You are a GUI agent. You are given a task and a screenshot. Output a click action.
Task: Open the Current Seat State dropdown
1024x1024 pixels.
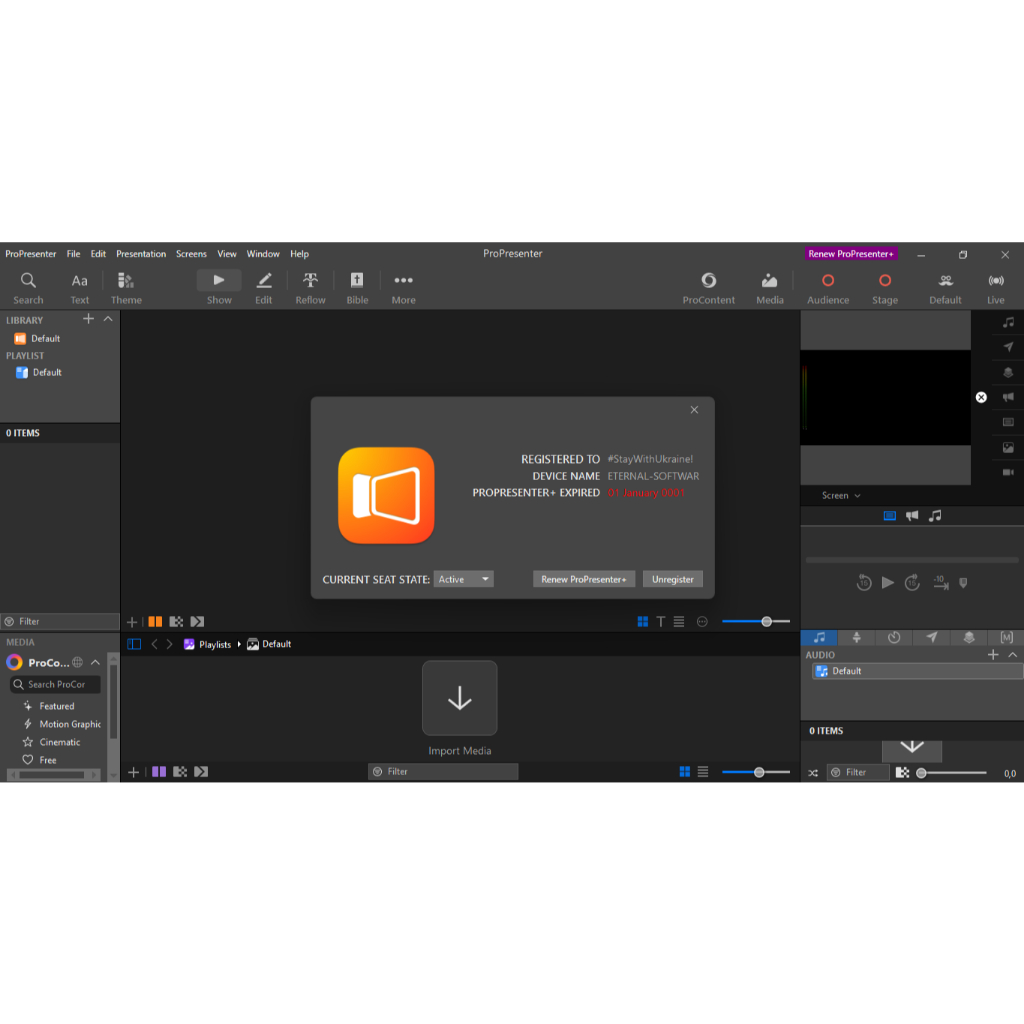[x=464, y=579]
